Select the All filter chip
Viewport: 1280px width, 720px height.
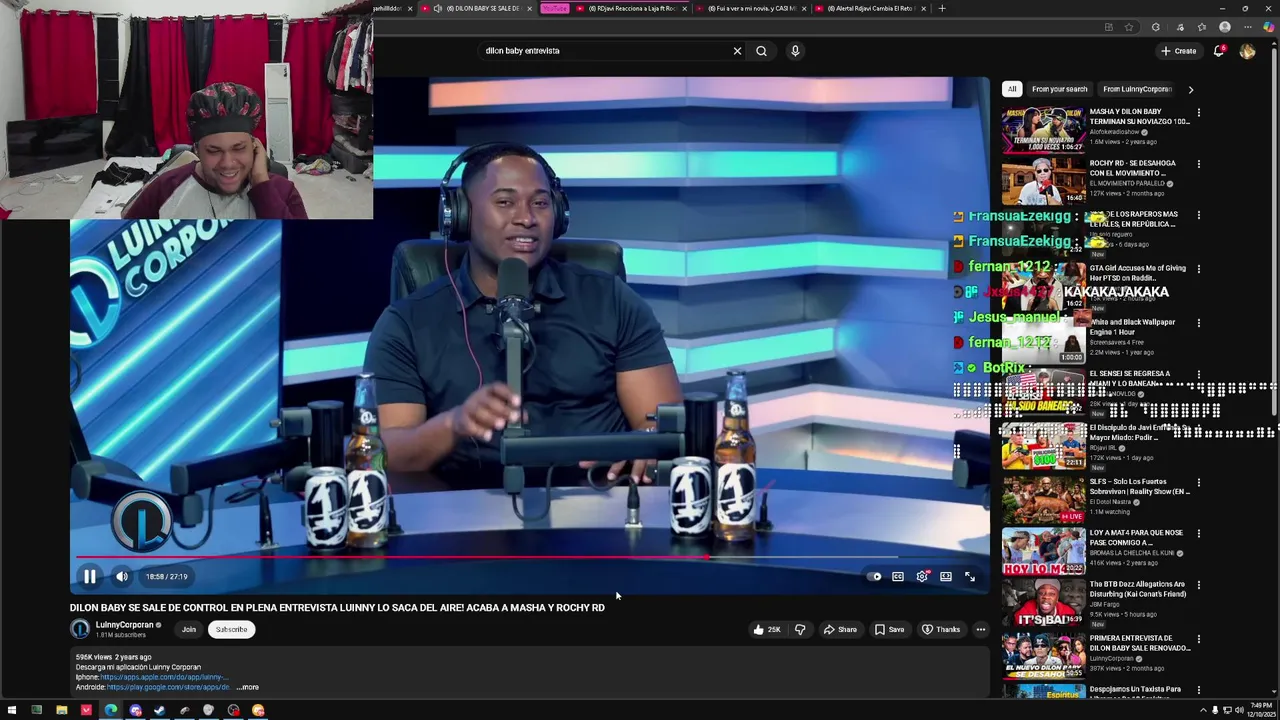pyautogui.click(x=1012, y=89)
